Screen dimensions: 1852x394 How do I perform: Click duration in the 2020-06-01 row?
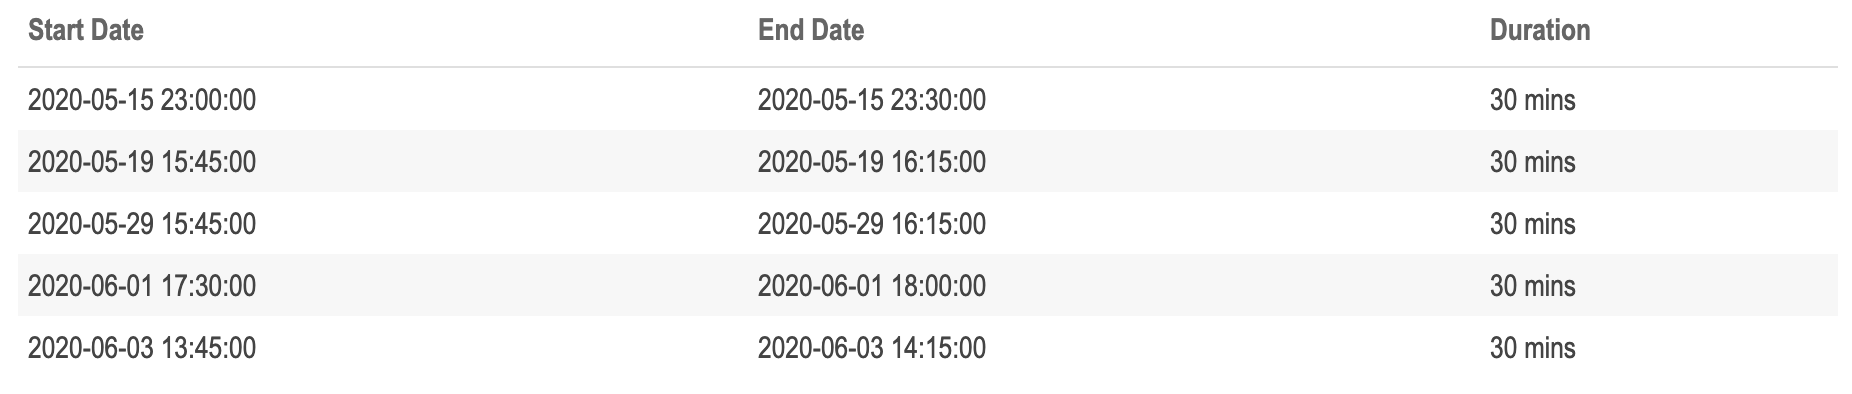(1533, 286)
